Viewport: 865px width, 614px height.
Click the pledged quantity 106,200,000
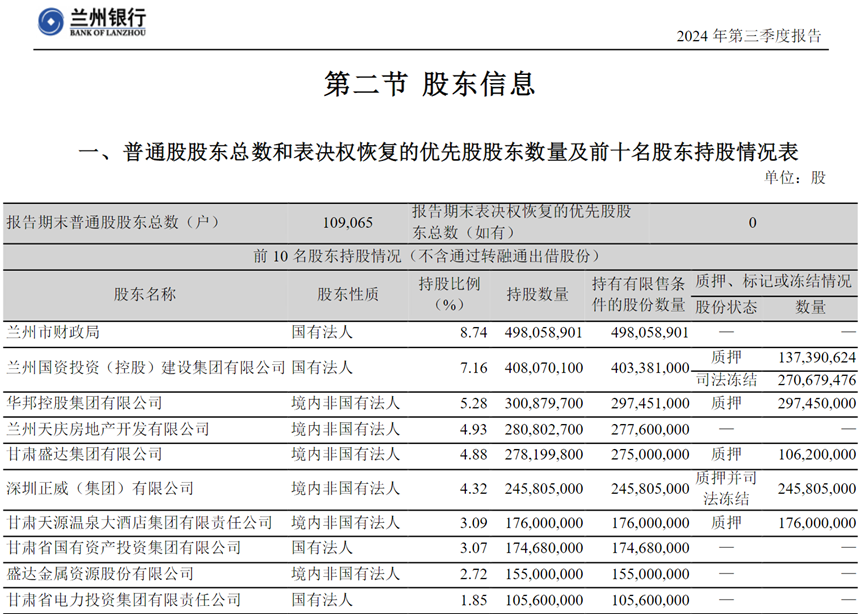point(817,455)
